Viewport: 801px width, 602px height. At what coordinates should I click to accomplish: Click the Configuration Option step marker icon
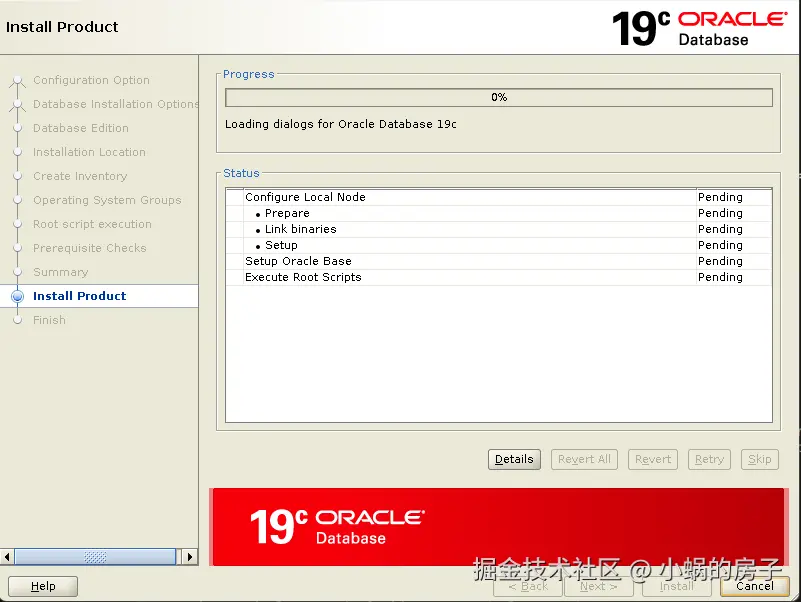[17, 81]
